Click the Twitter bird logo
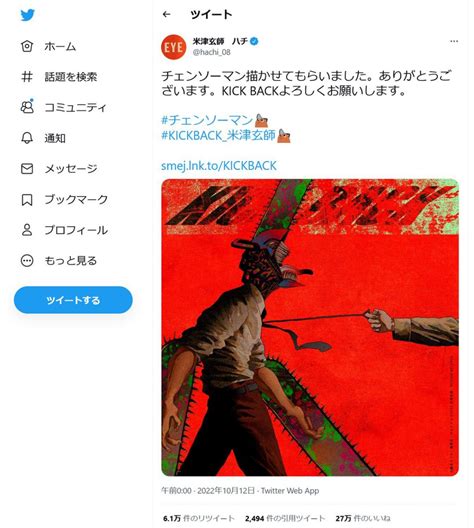The width and height of the screenshot is (474, 528). point(27,15)
